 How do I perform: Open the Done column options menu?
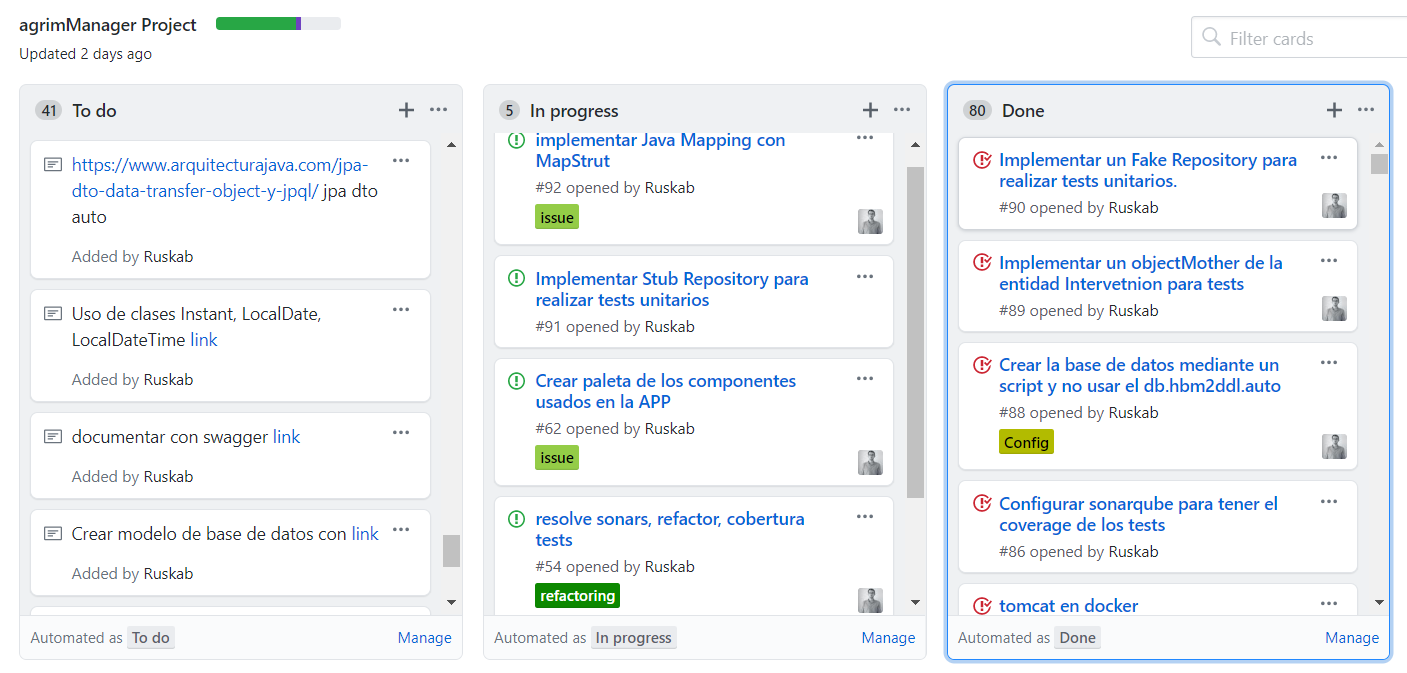click(x=1366, y=110)
